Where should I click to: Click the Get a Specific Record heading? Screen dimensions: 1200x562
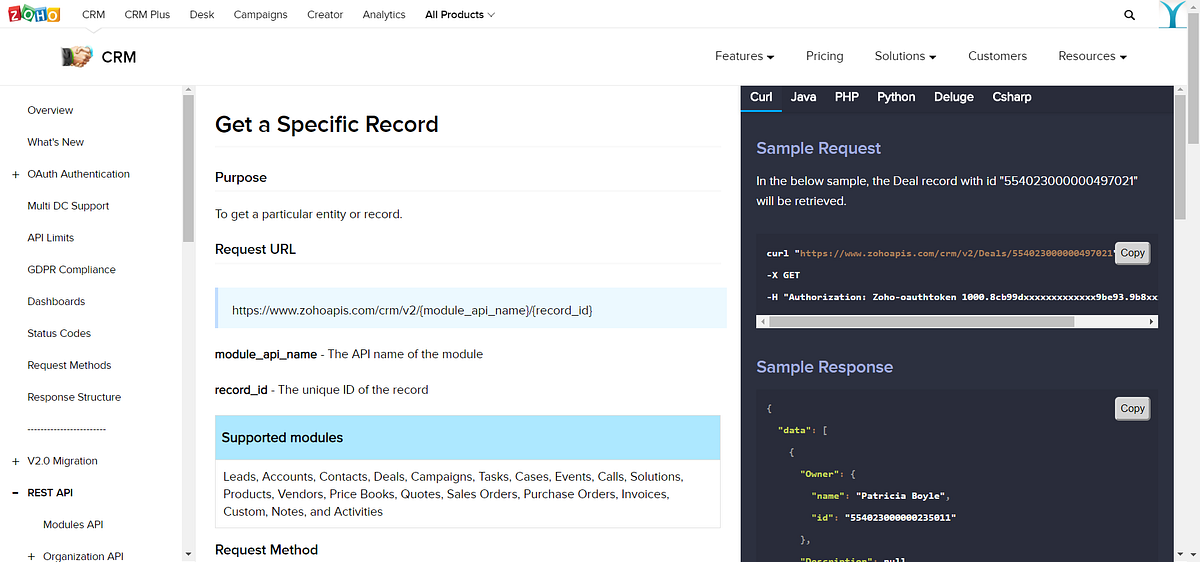point(327,125)
